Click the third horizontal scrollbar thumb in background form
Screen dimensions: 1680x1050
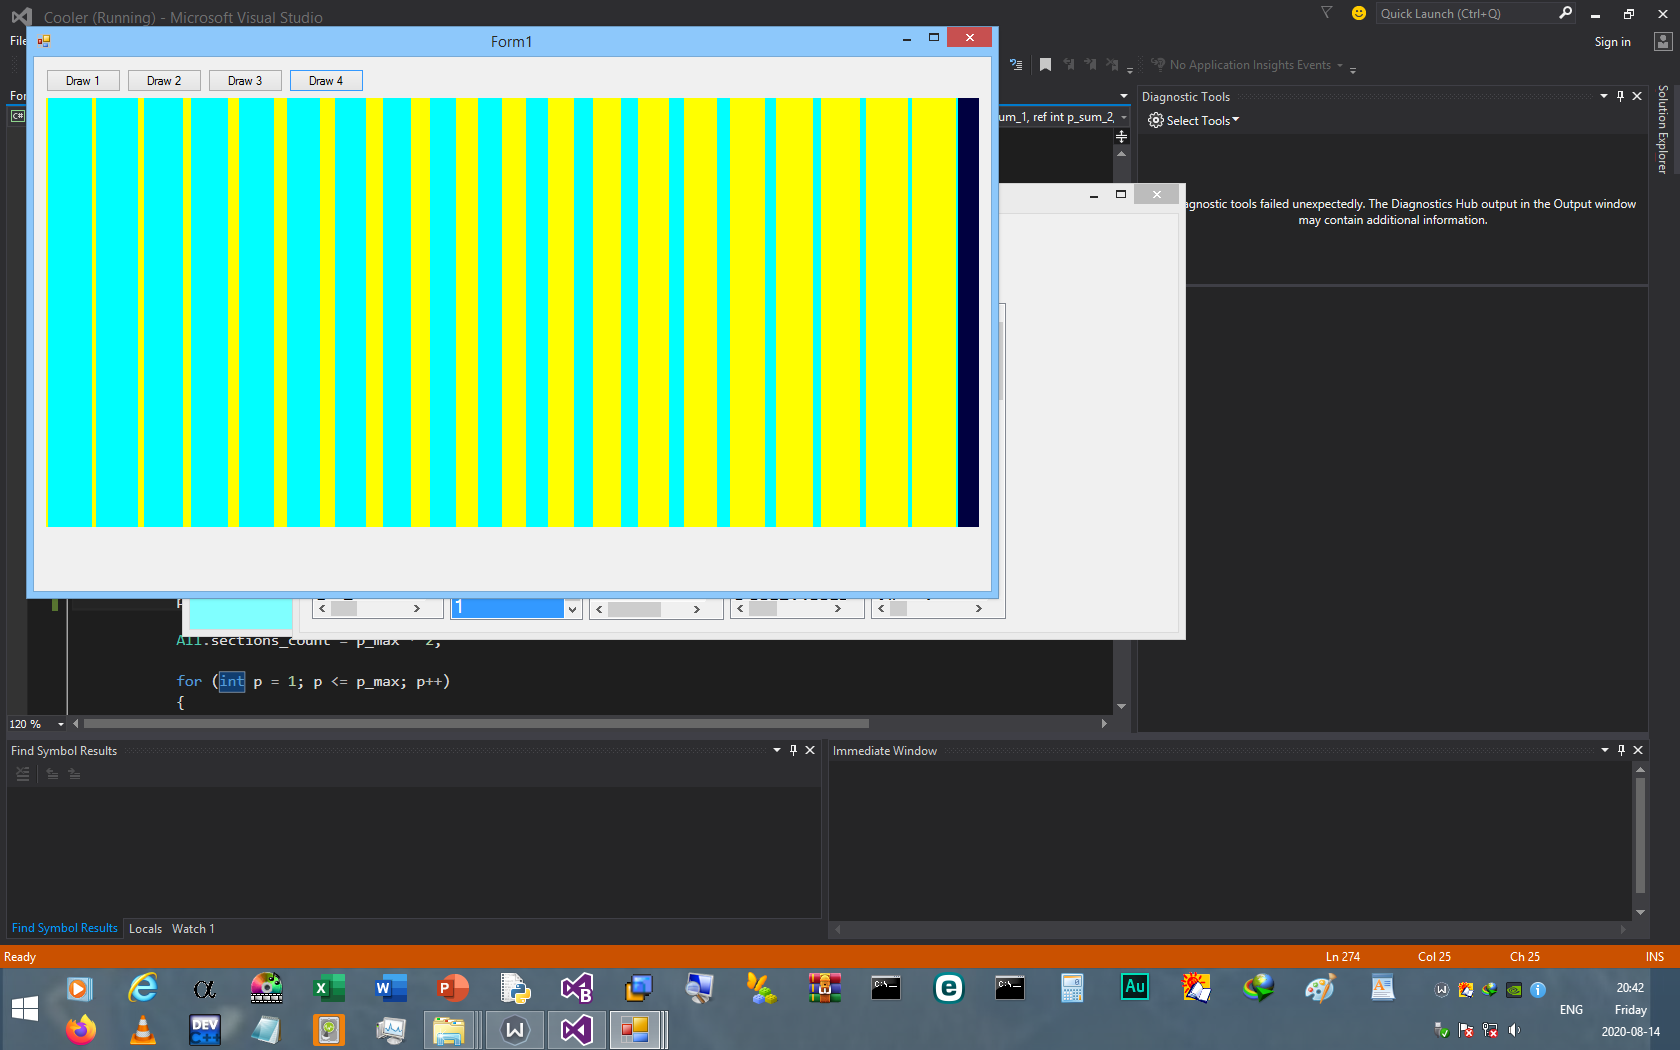(763, 608)
